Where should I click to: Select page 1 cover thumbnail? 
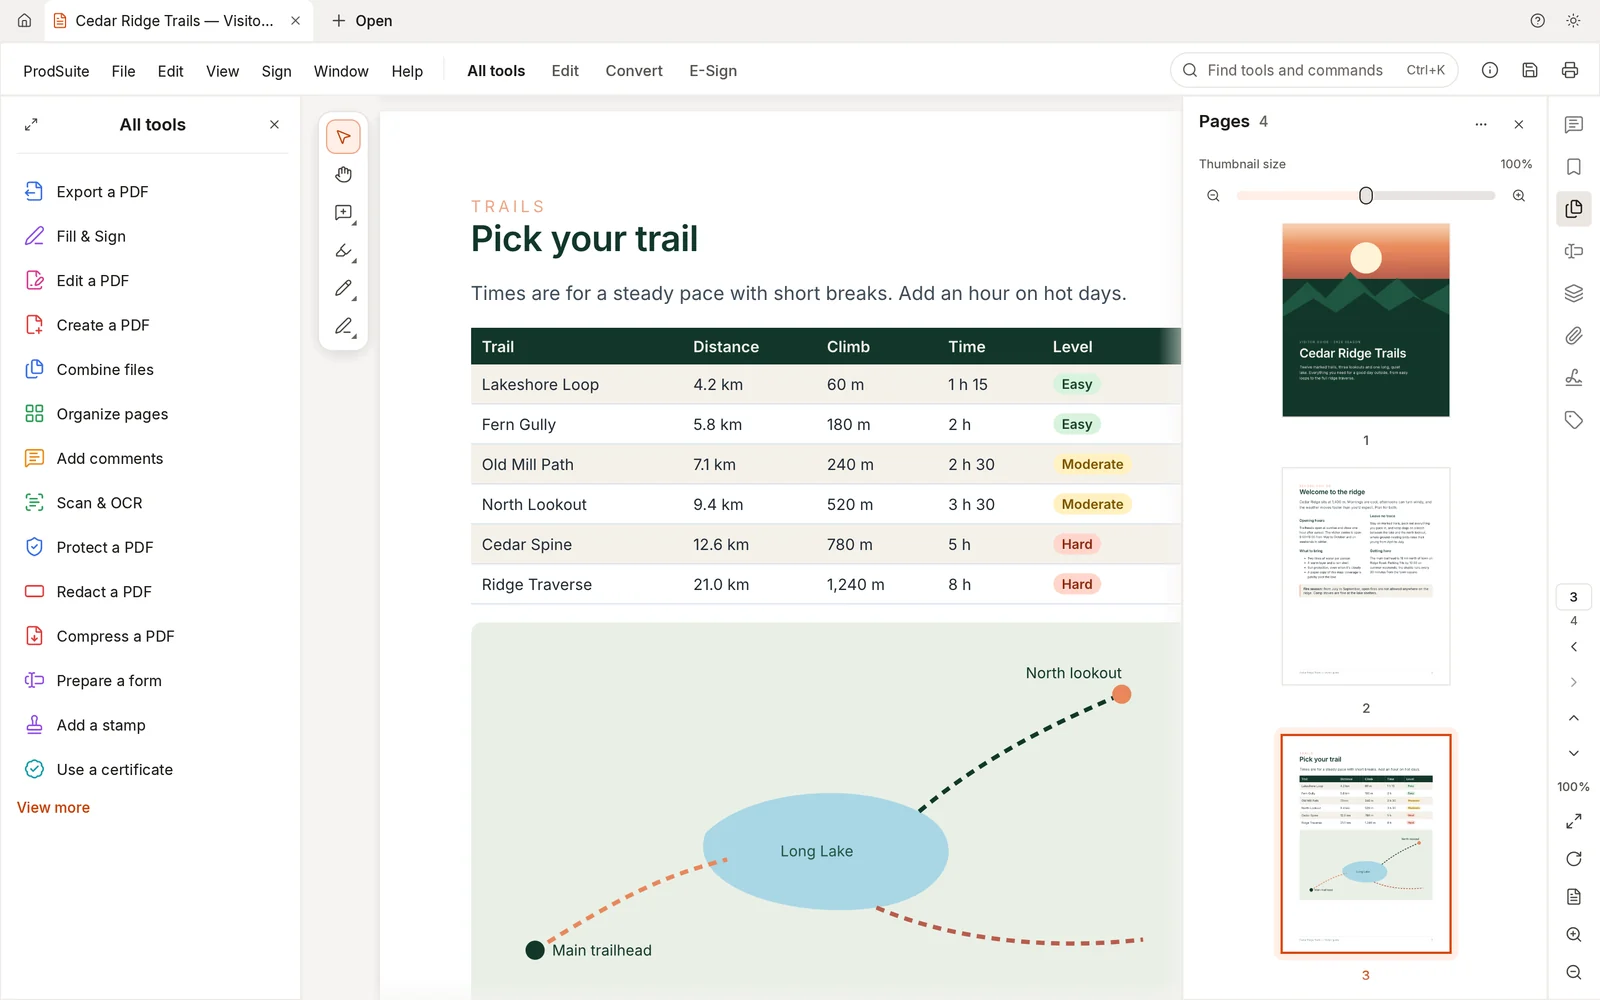[x=1366, y=320]
